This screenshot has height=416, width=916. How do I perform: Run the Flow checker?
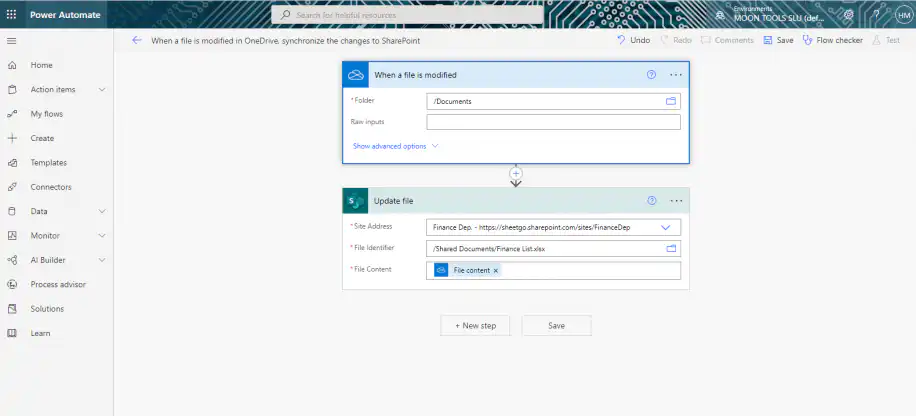[x=832, y=40]
